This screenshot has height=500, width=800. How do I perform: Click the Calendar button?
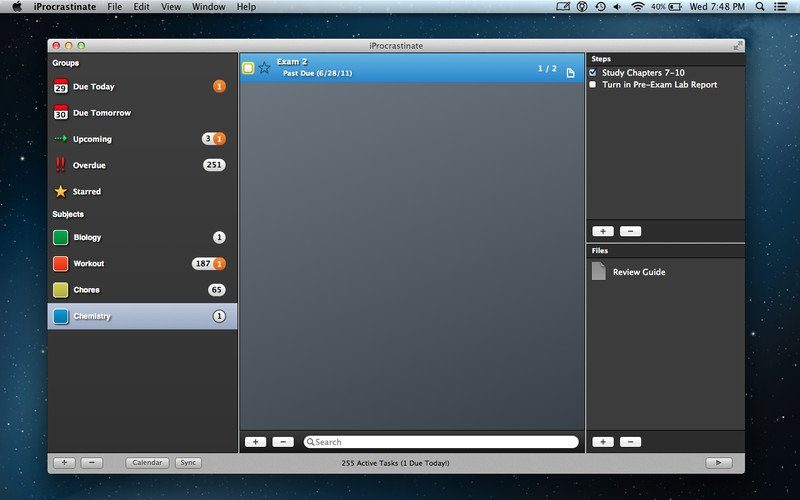click(147, 463)
